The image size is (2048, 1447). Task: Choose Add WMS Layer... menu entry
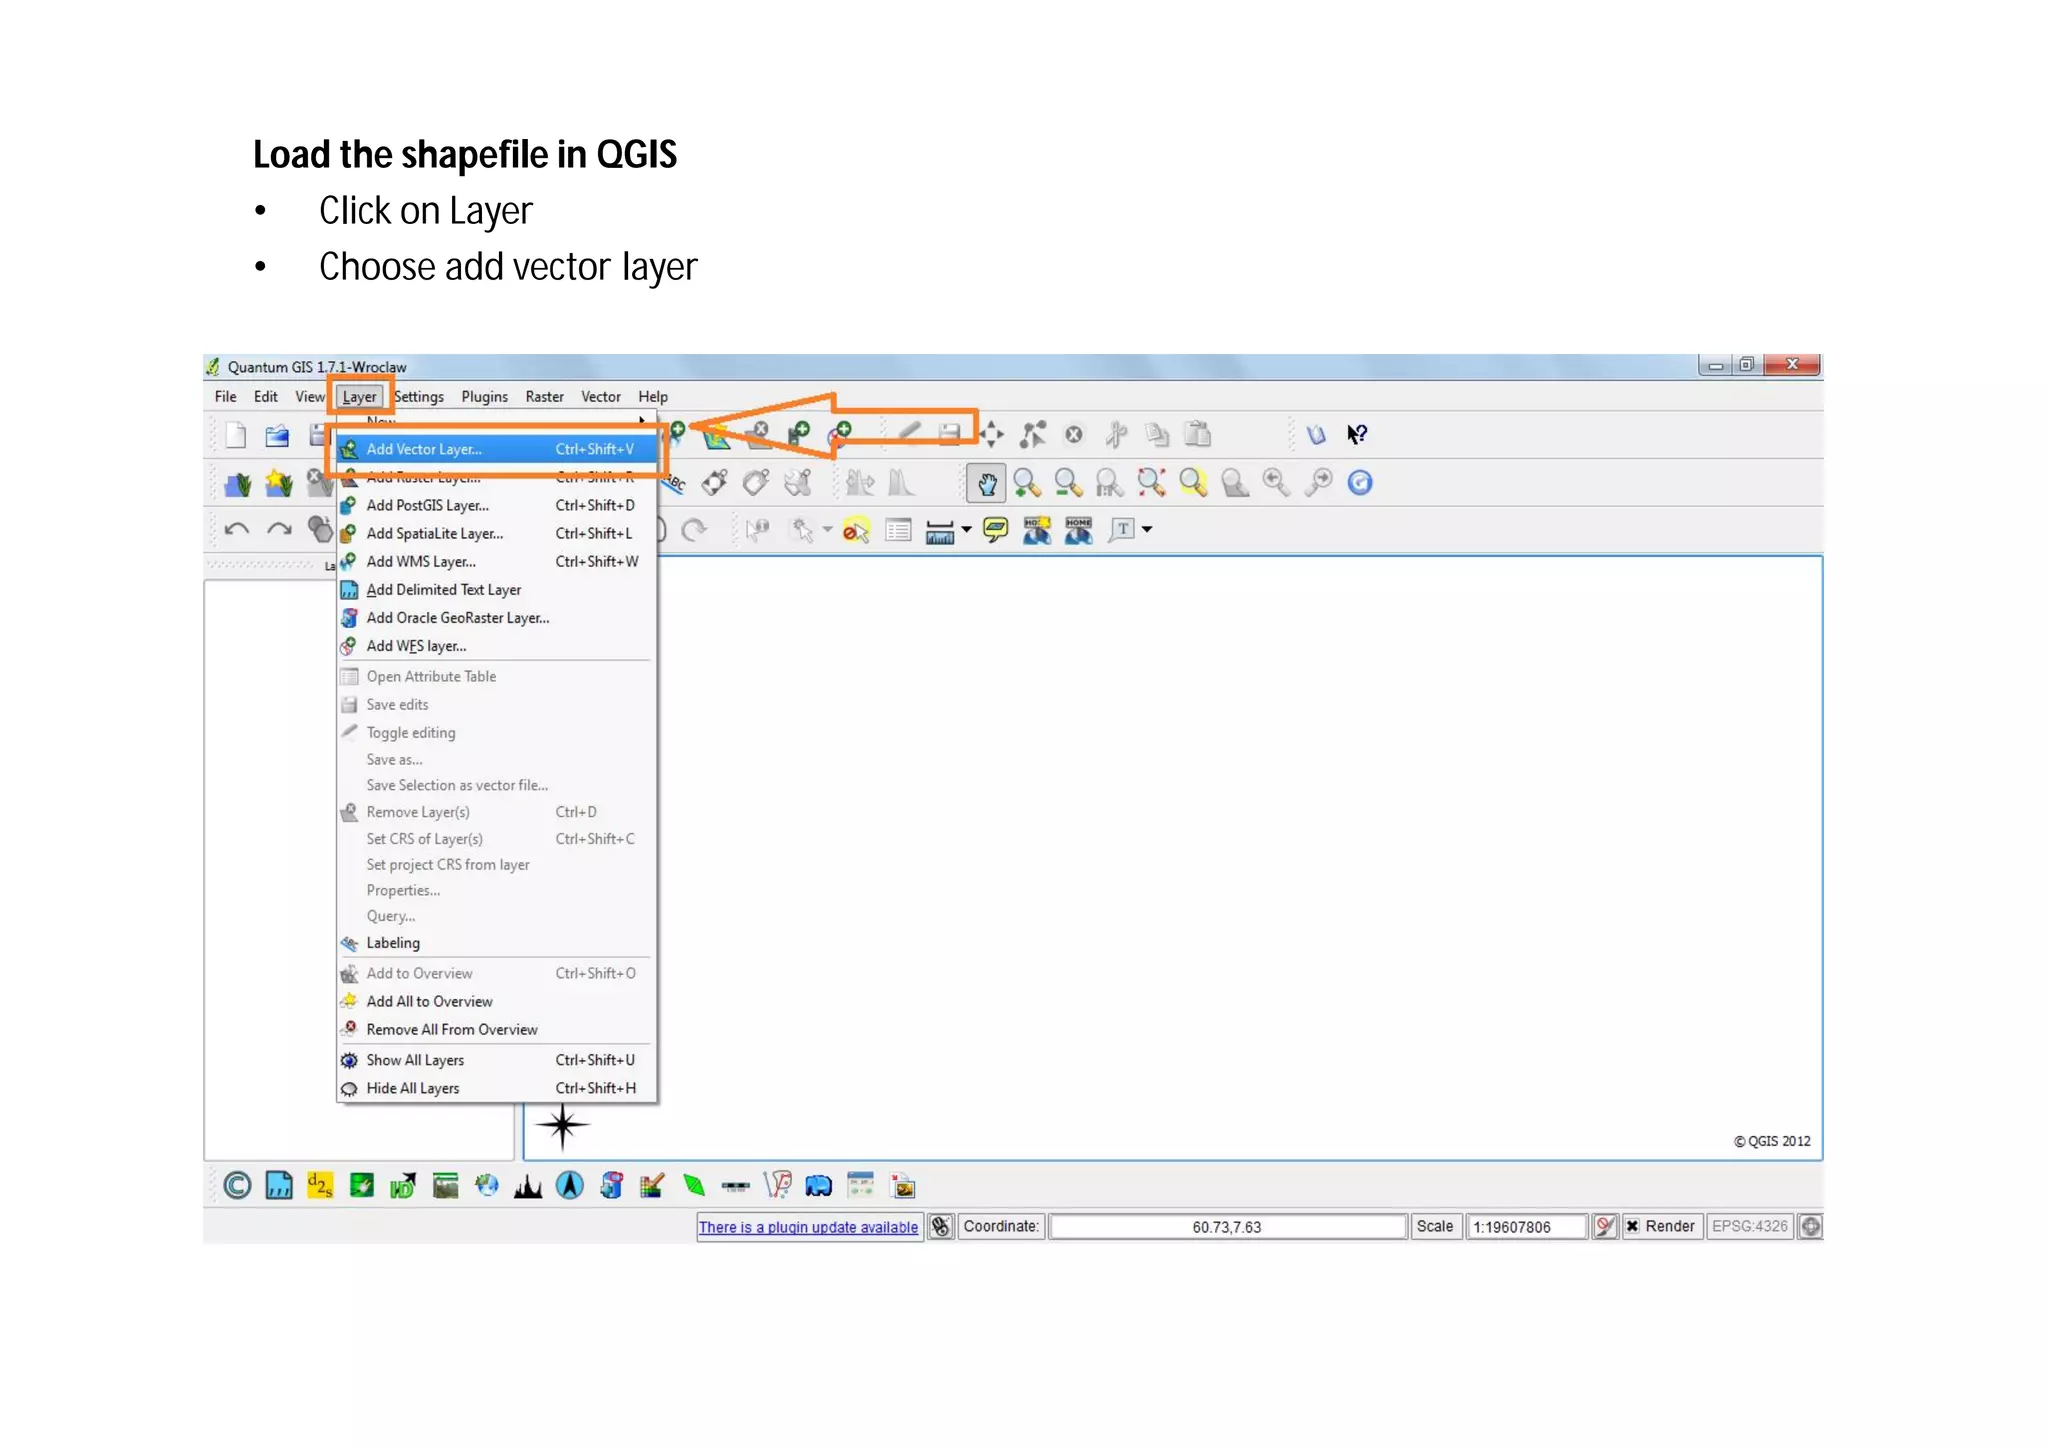click(497, 562)
